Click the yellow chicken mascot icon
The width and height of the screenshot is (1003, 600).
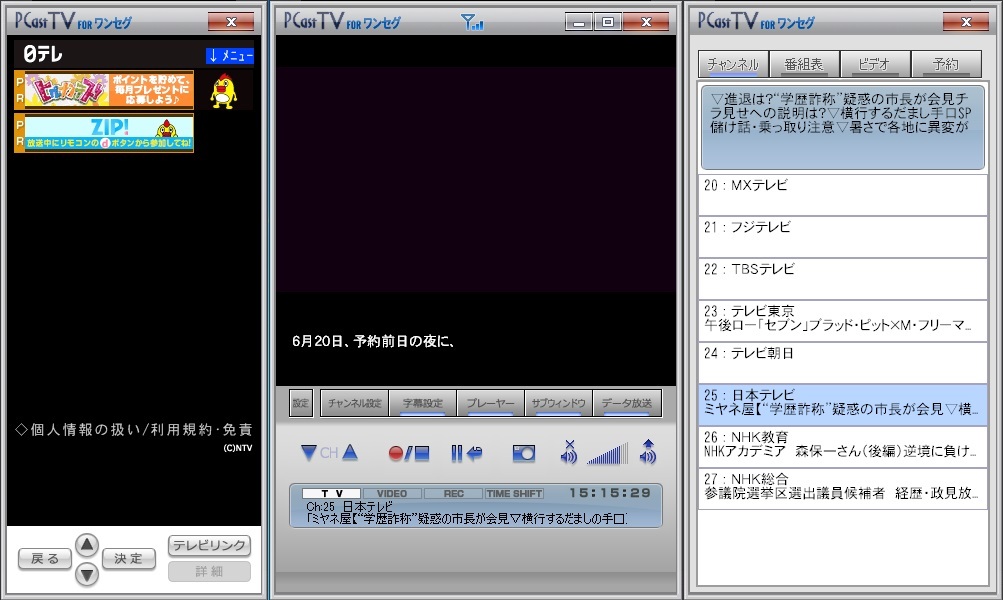click(x=223, y=90)
